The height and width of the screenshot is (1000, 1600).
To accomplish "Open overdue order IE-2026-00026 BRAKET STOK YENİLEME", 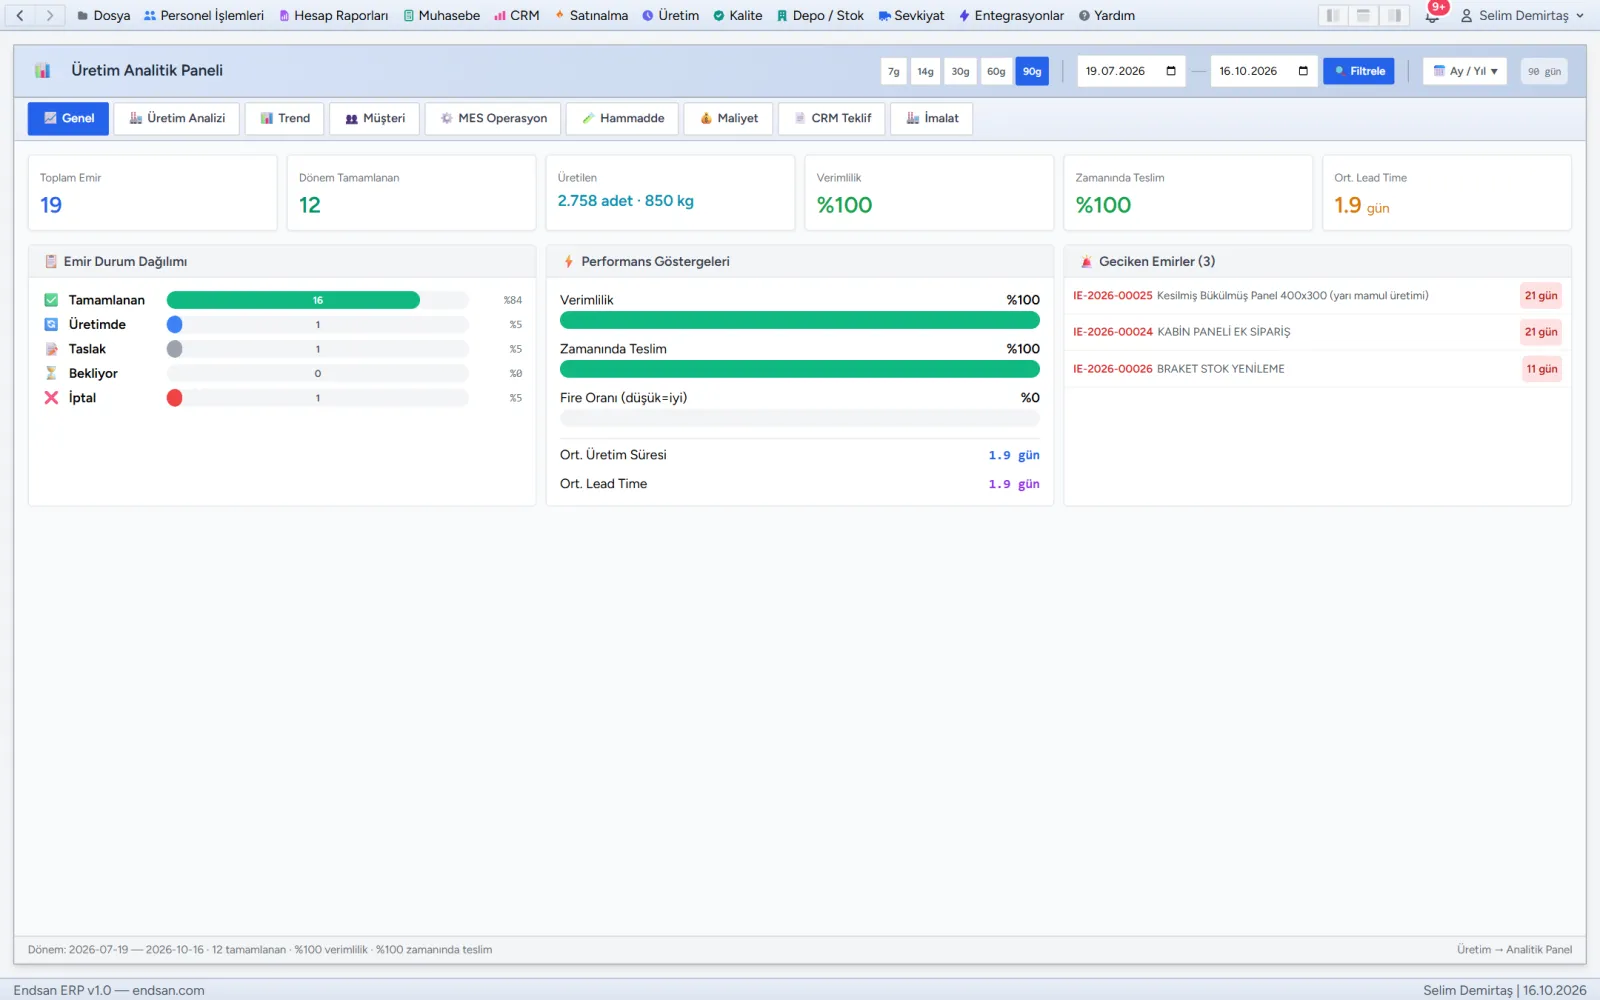I will (x=1317, y=369).
